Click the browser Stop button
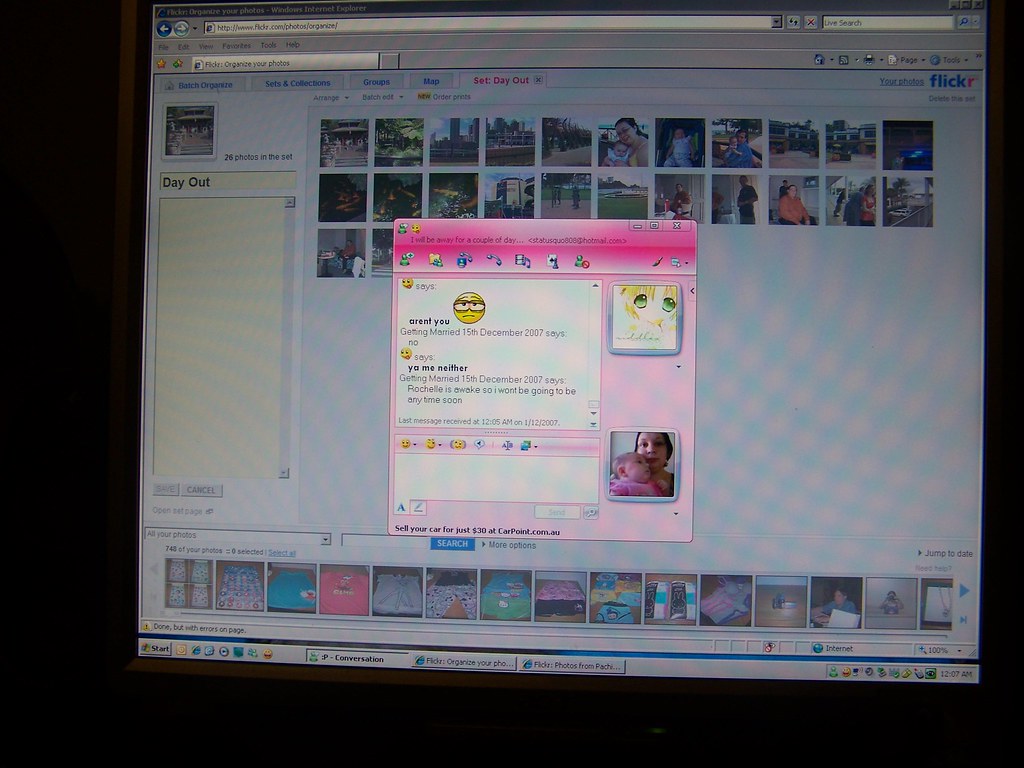The height and width of the screenshot is (768, 1024). (x=810, y=22)
